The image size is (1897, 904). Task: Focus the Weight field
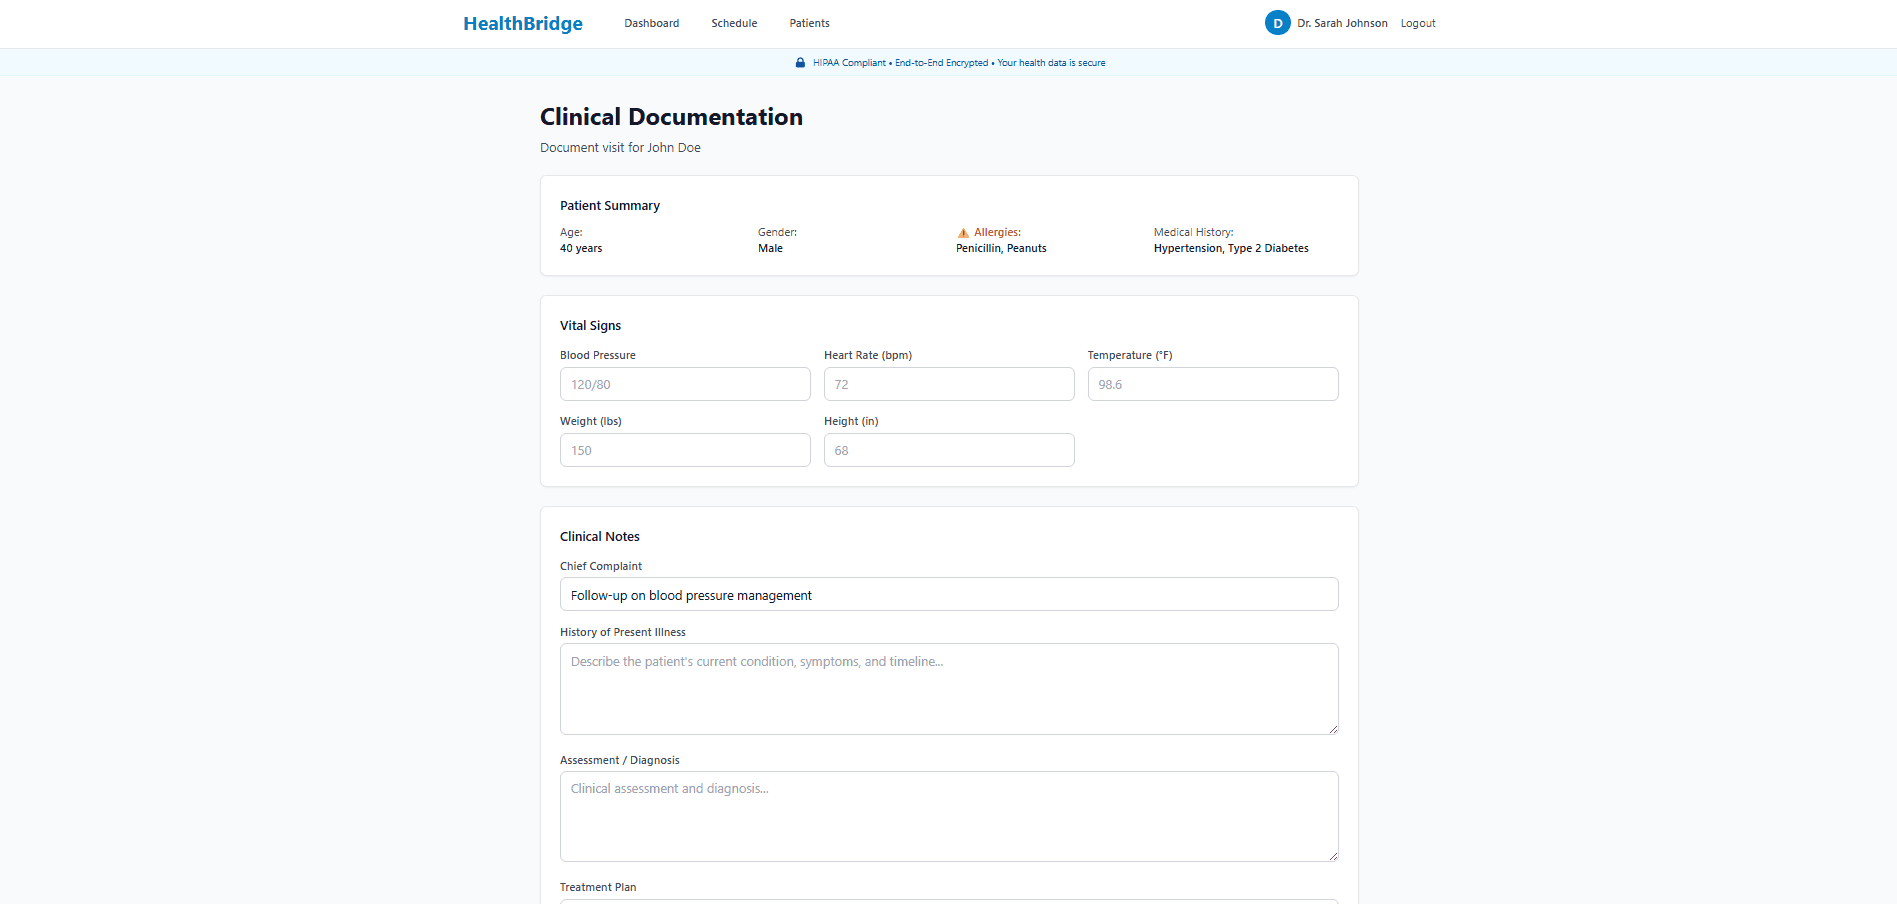click(685, 450)
